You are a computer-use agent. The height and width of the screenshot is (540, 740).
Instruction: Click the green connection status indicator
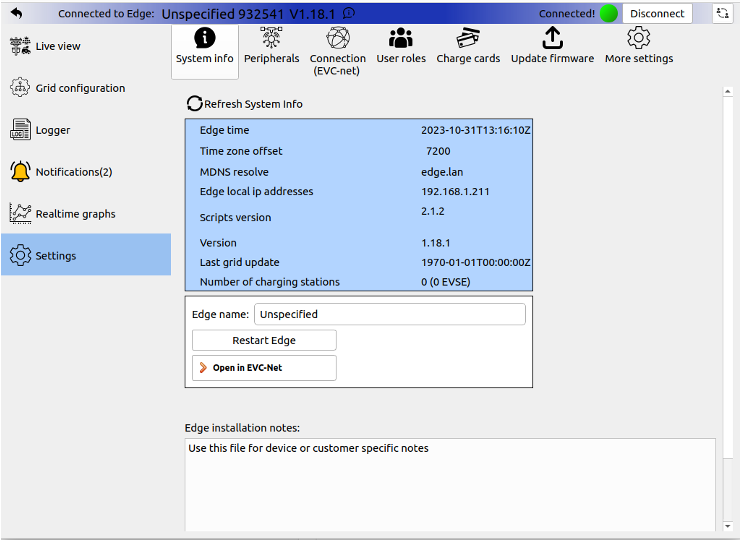click(608, 14)
